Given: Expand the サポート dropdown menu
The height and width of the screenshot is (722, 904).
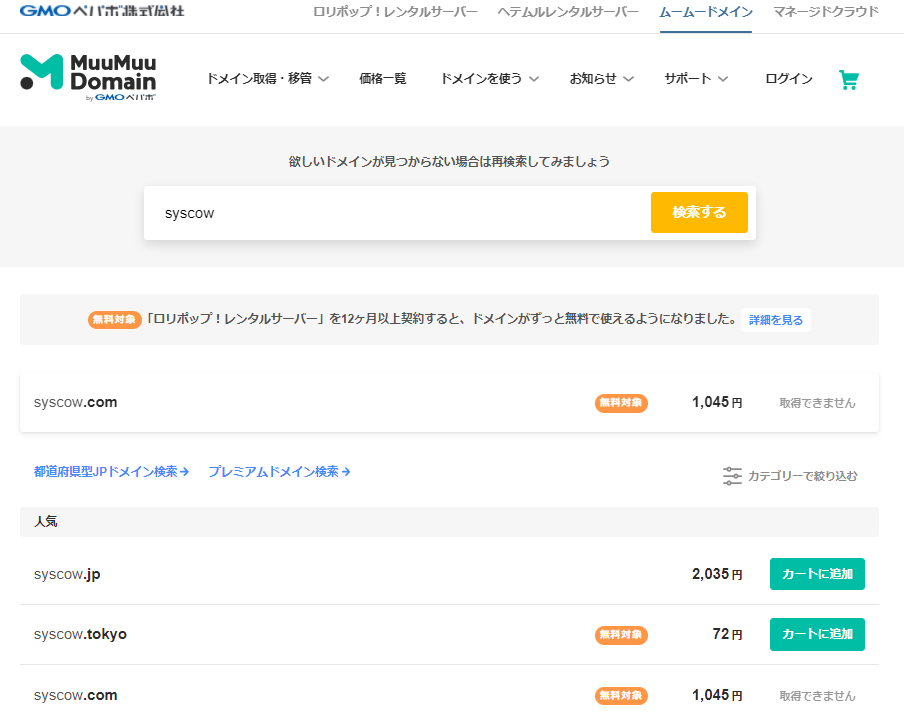Looking at the screenshot, I should pyautogui.click(x=696, y=79).
